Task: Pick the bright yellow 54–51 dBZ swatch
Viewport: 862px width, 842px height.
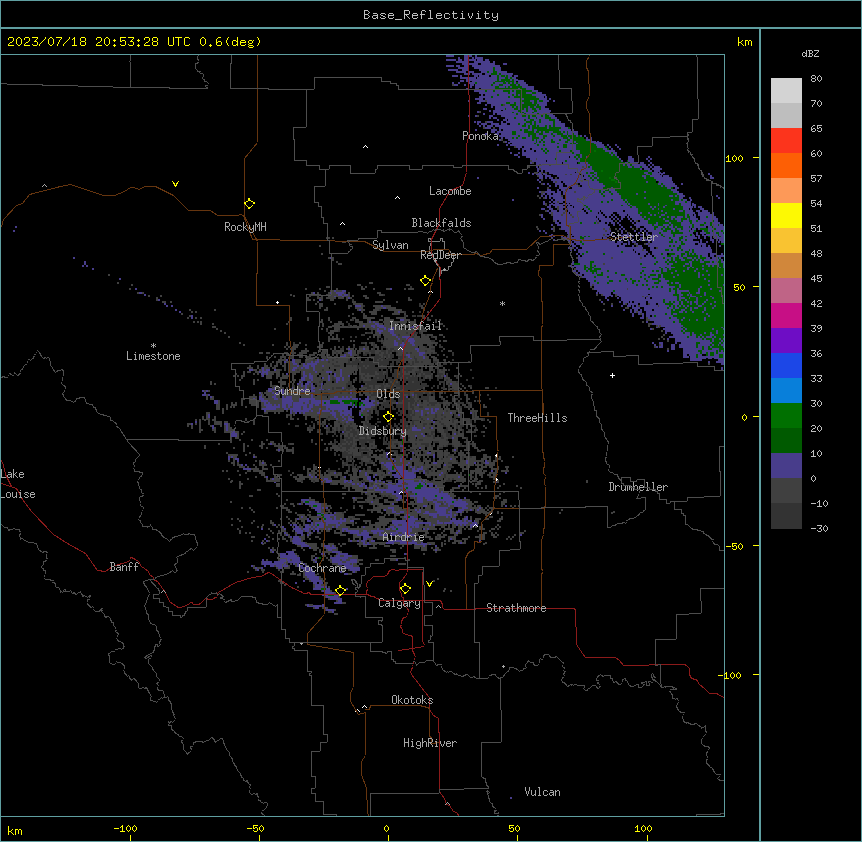Action: (x=786, y=215)
